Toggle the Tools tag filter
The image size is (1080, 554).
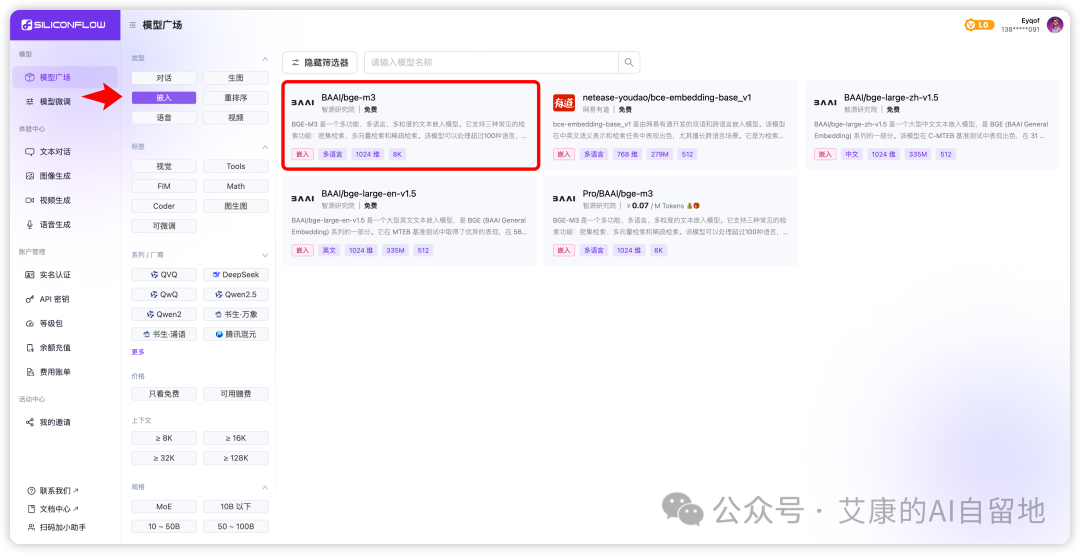[236, 166]
